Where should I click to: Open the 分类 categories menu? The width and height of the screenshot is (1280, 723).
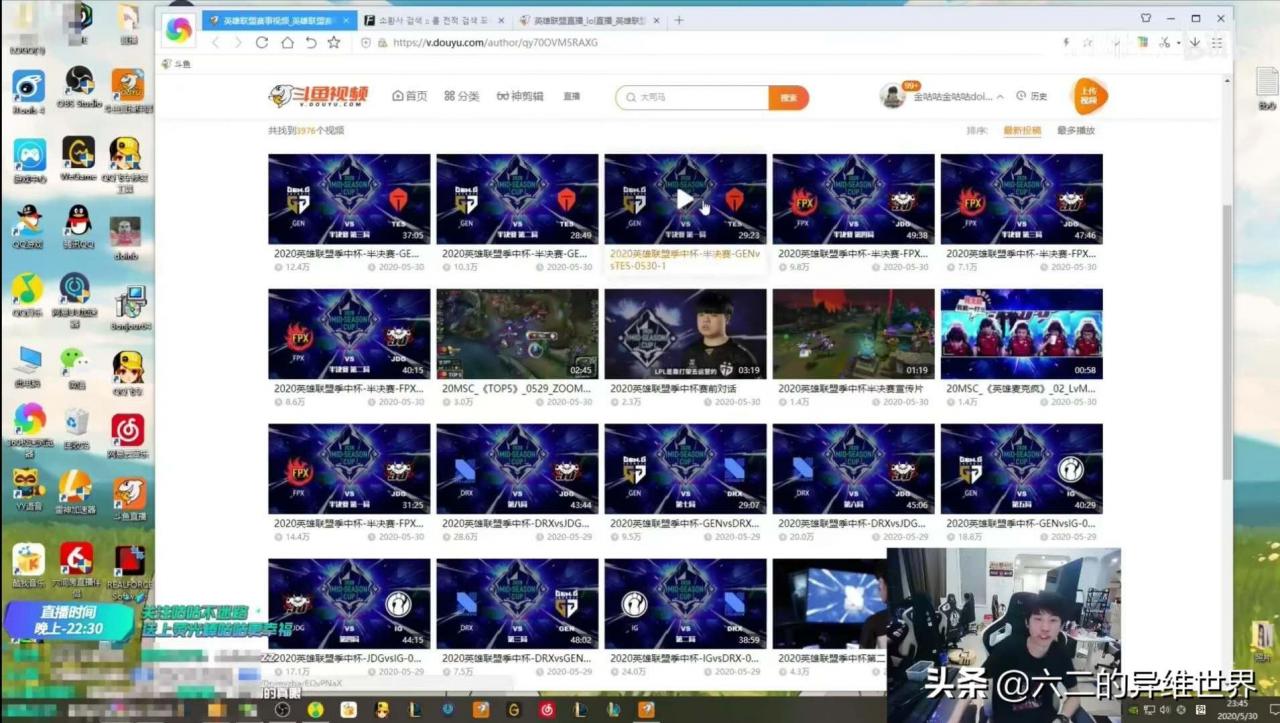point(462,96)
